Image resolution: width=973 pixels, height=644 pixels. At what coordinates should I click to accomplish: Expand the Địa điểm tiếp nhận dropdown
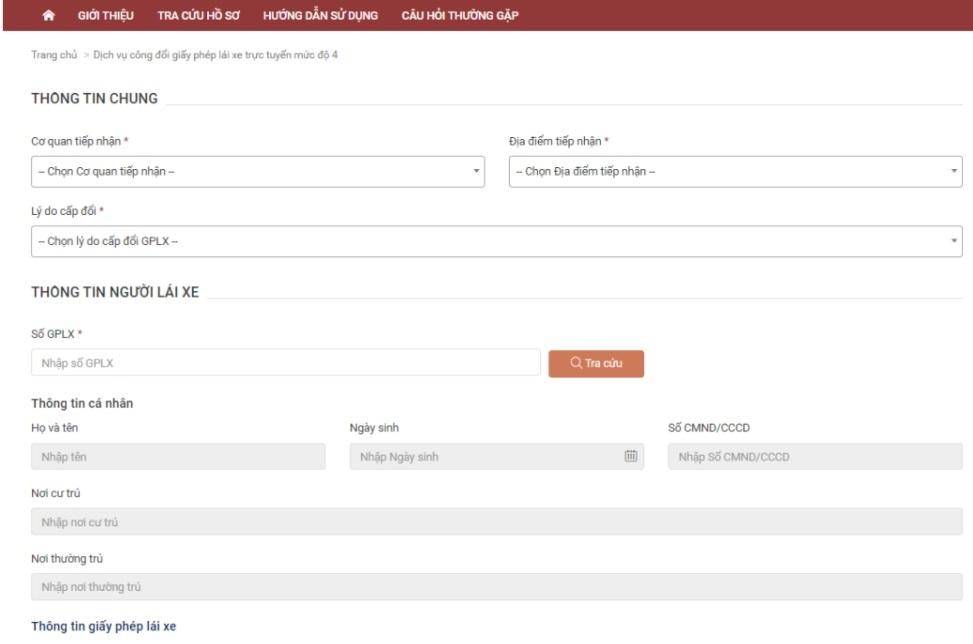[x=735, y=172]
